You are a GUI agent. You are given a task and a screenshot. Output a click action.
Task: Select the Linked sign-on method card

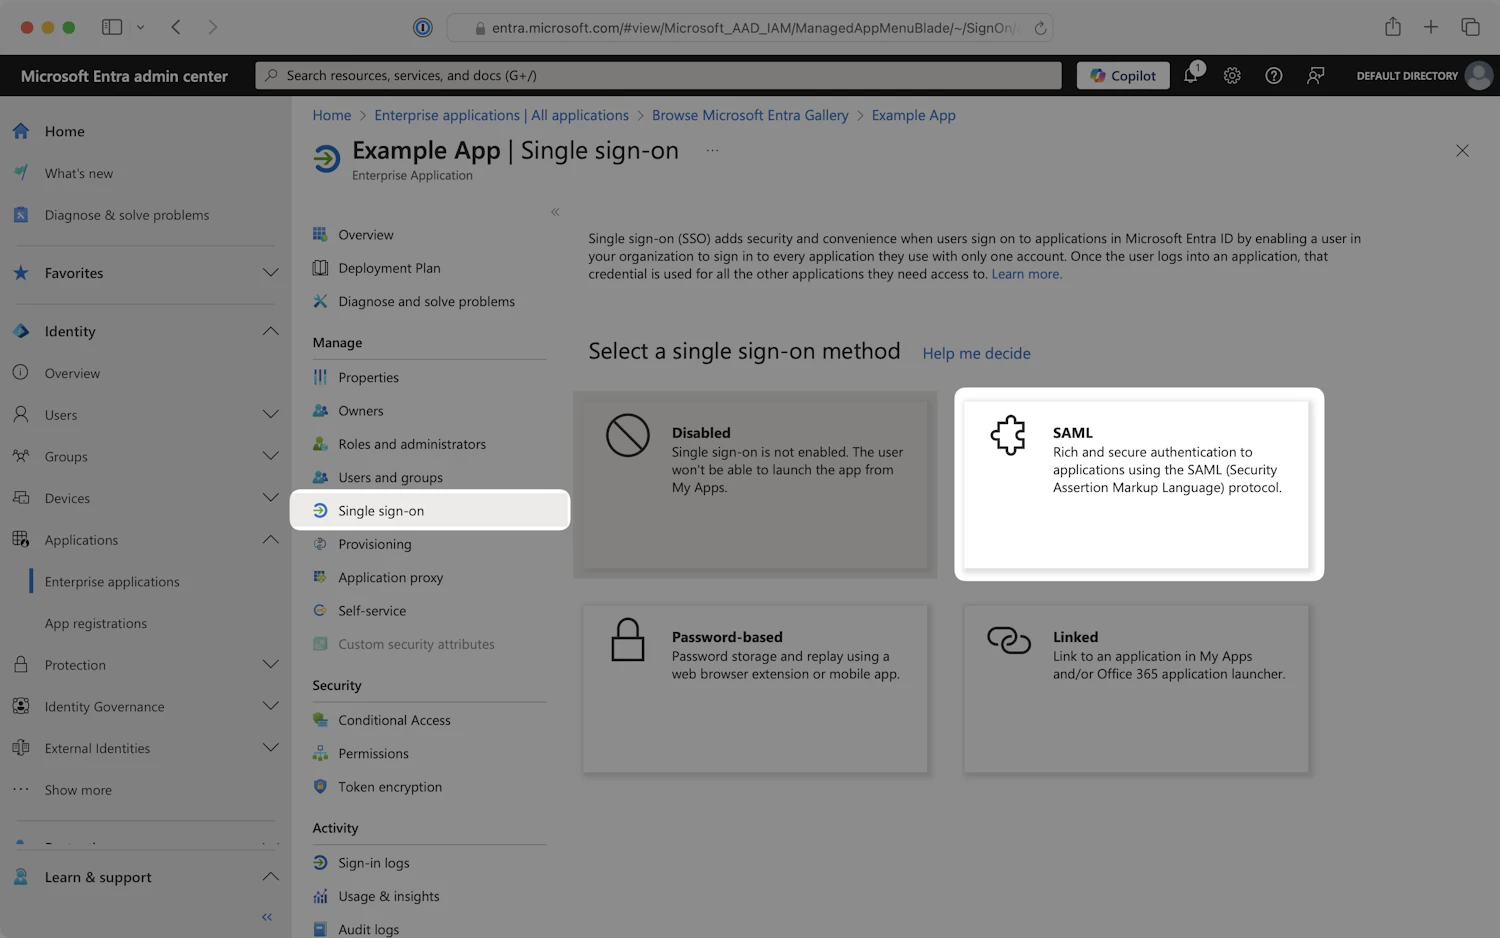pos(1136,688)
